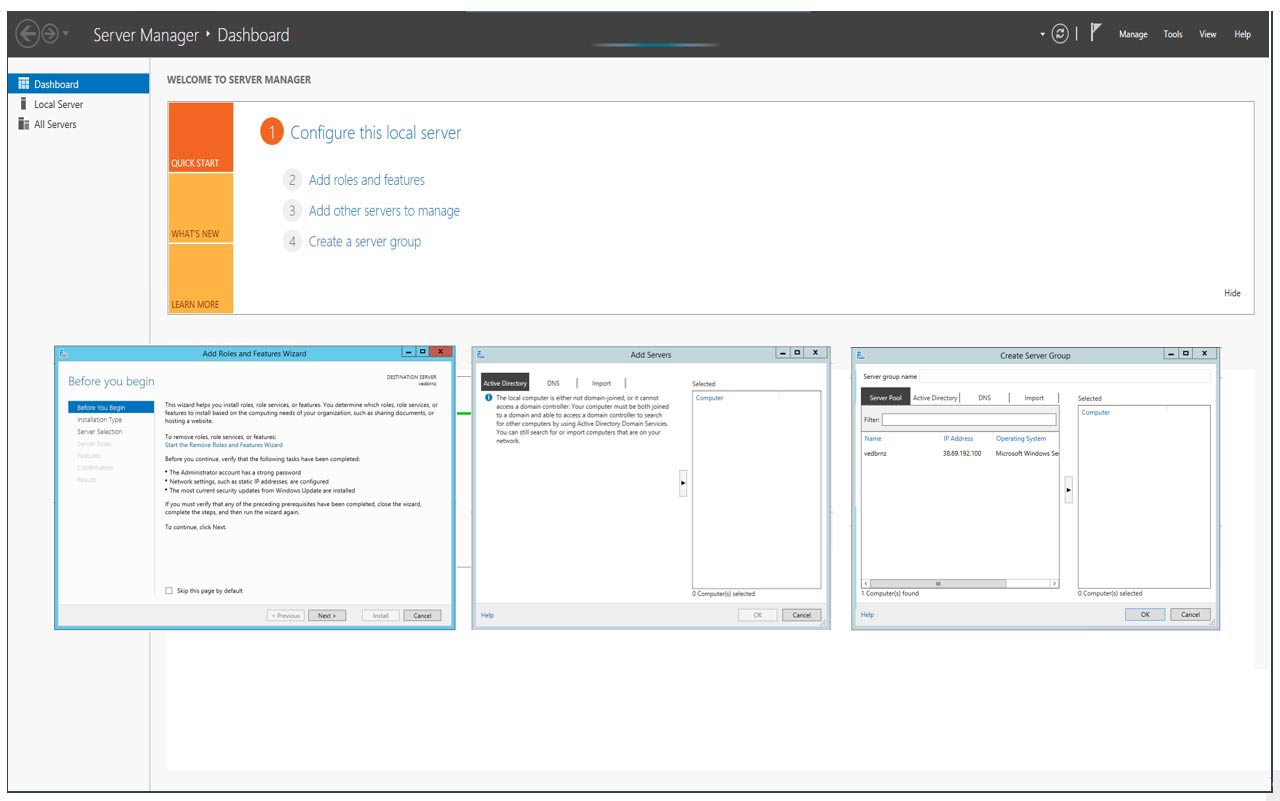Hide the Welcome to Server Manager tile

tap(1232, 293)
